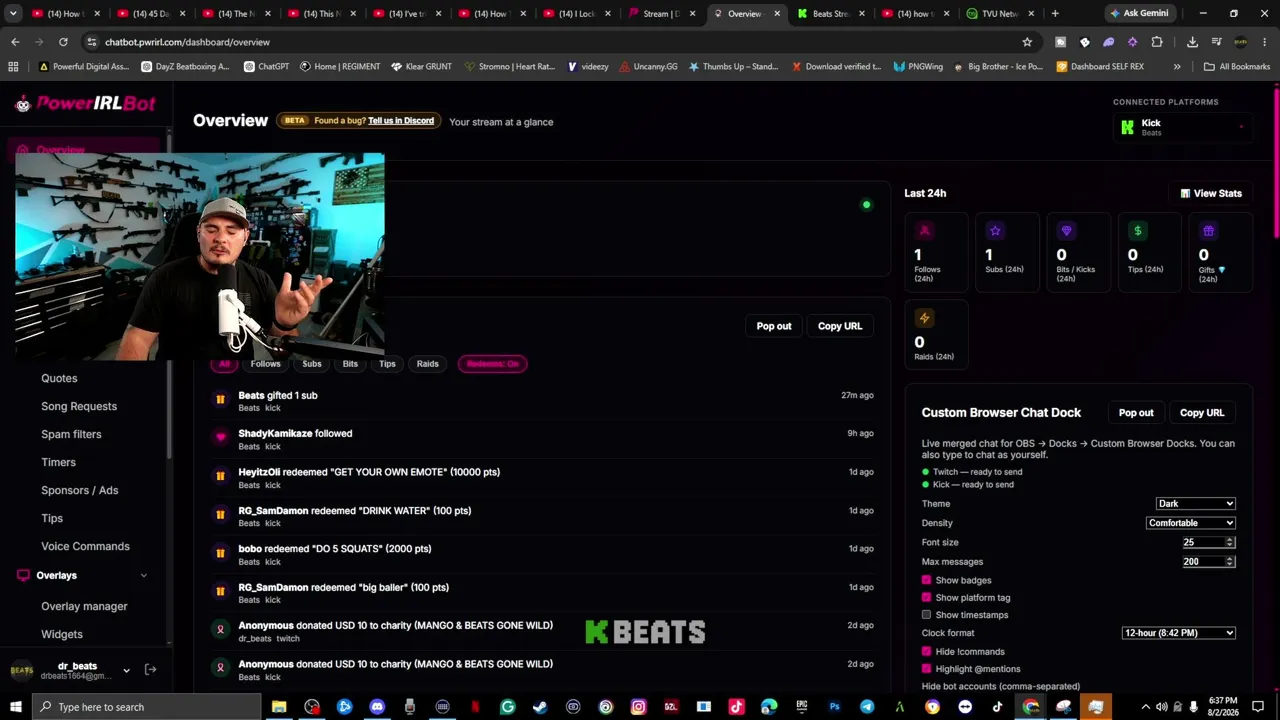The height and width of the screenshot is (720, 1280).
Task: Open Overlay manager in the sidebar
Action: 84,606
